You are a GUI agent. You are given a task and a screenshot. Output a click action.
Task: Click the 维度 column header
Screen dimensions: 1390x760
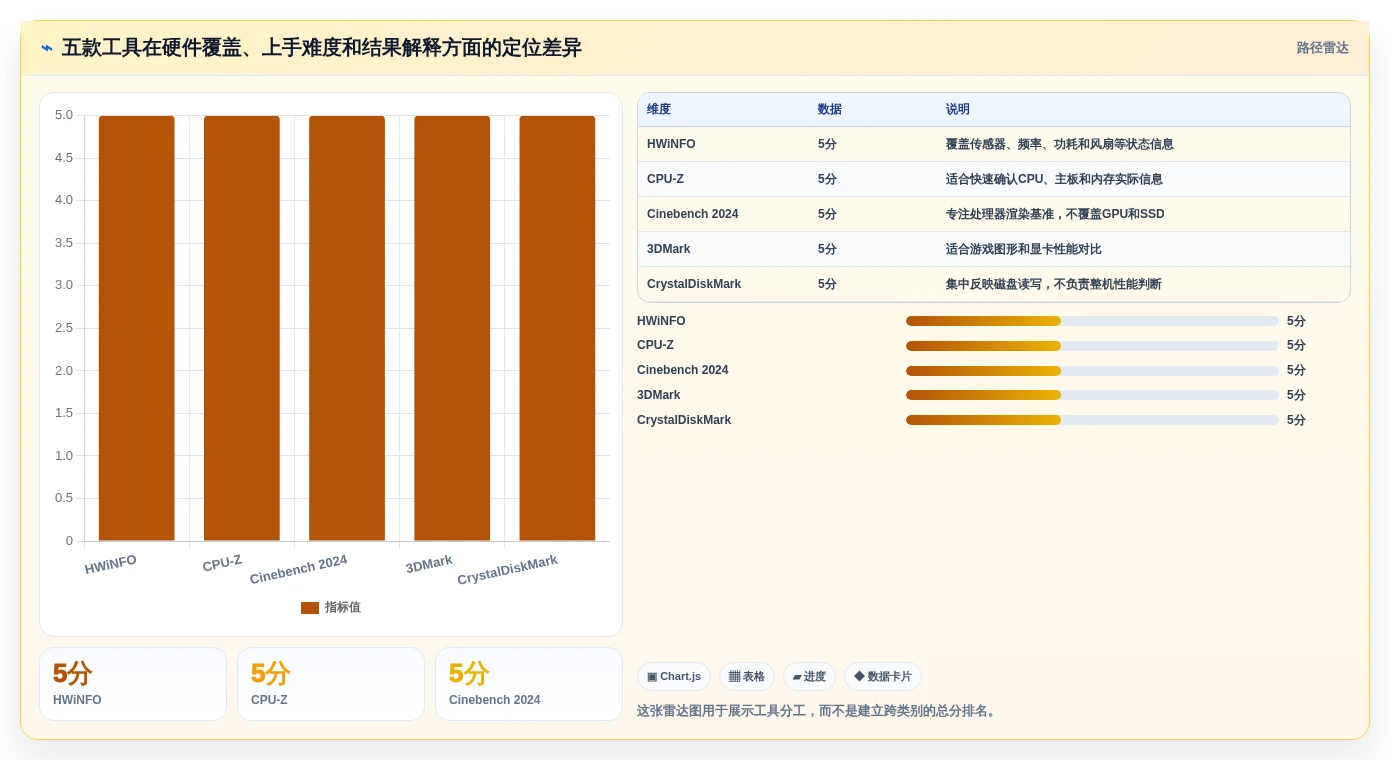(659, 110)
